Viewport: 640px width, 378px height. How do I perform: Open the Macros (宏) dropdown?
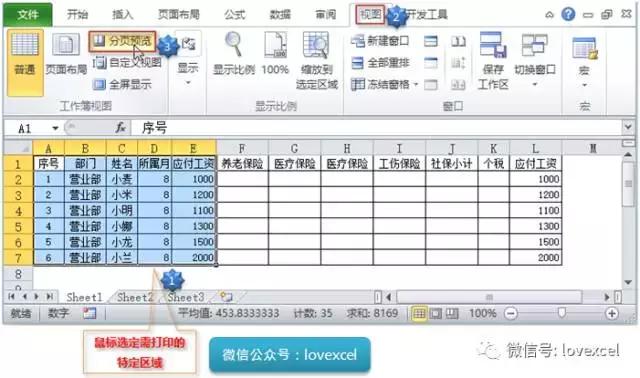coord(584,62)
